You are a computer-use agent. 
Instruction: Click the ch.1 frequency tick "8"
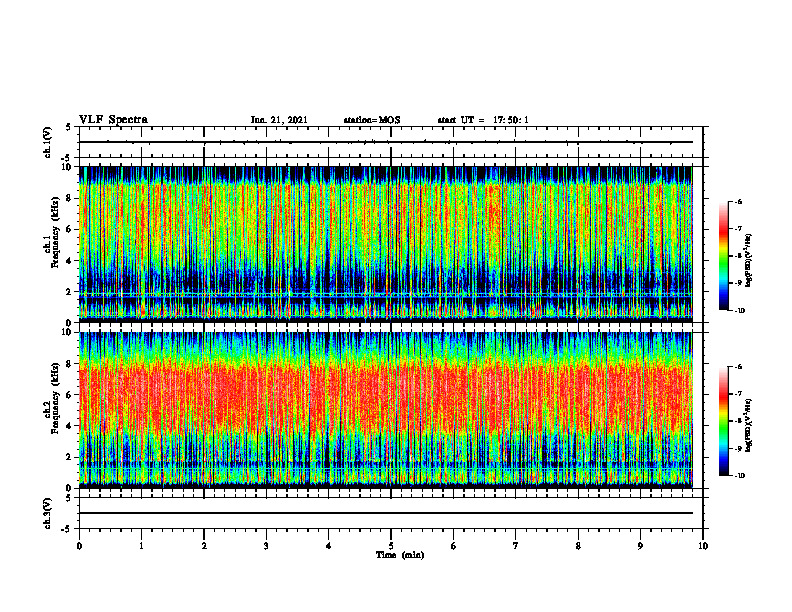pyautogui.click(x=70, y=198)
